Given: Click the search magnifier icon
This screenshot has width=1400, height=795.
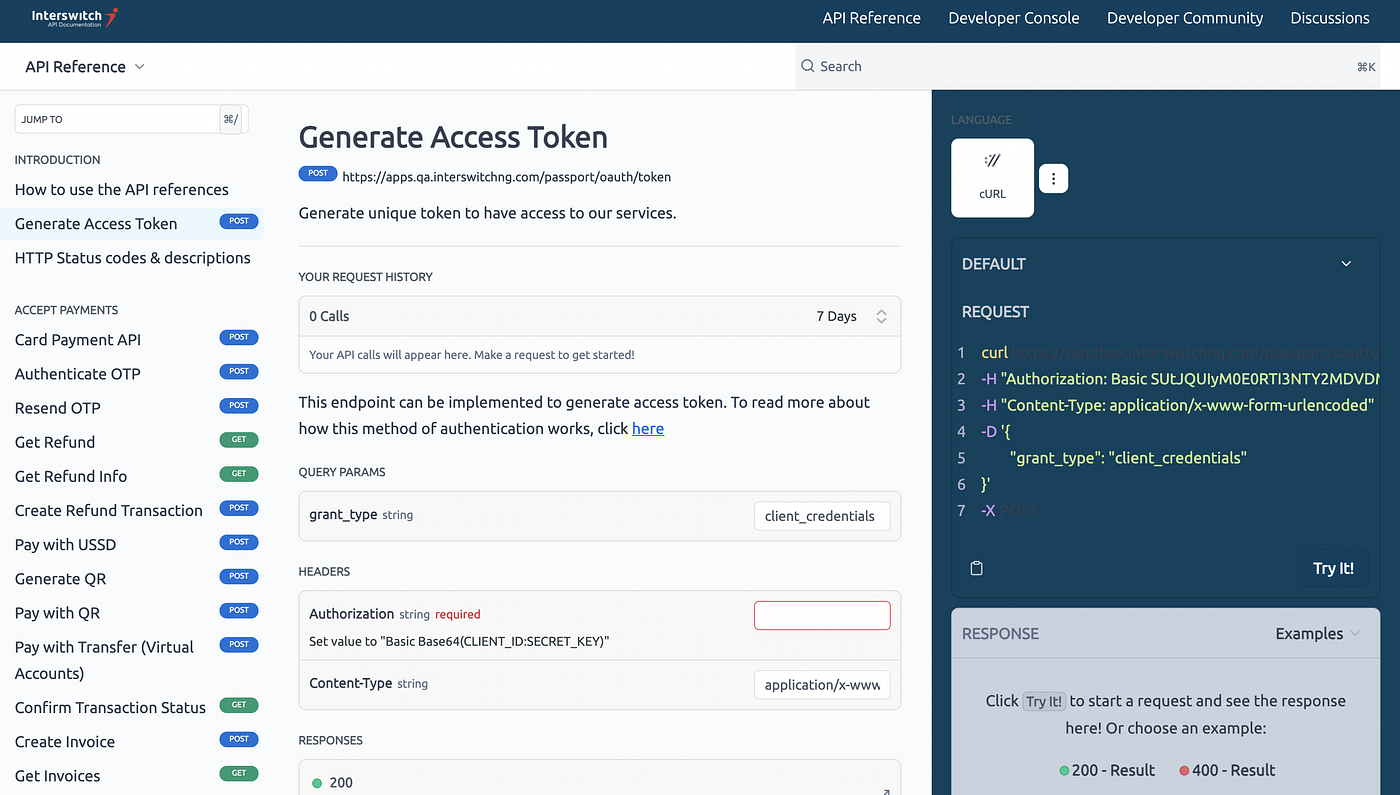Looking at the screenshot, I should point(806,66).
